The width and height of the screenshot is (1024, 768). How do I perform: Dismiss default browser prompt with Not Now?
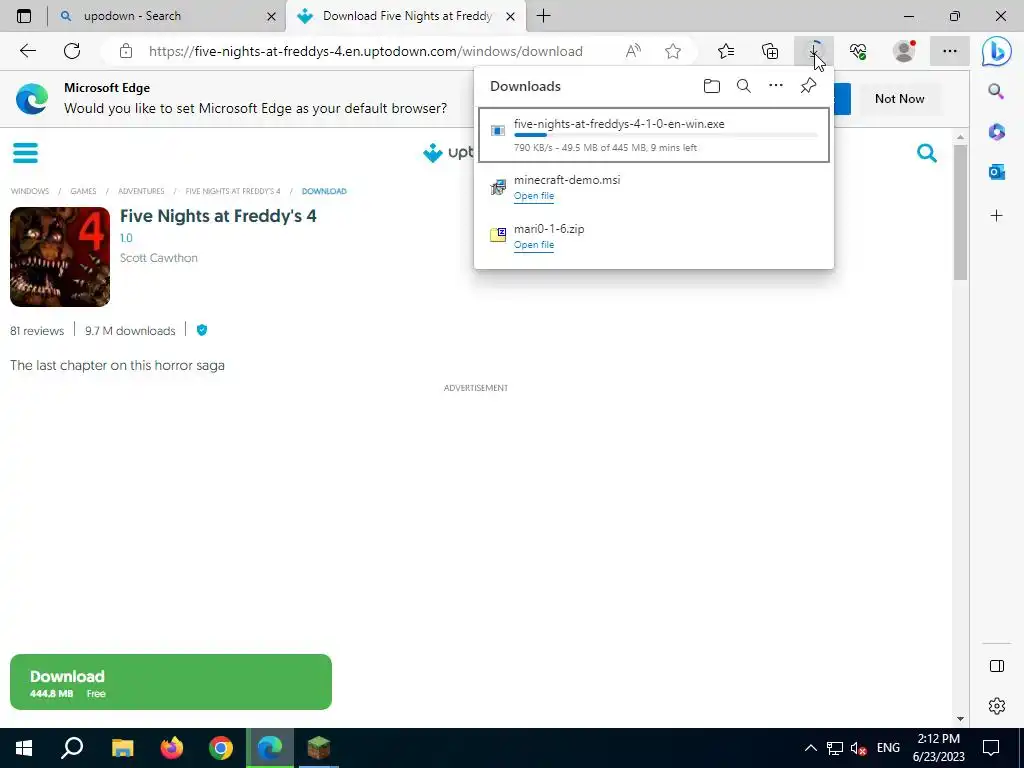pos(899,99)
